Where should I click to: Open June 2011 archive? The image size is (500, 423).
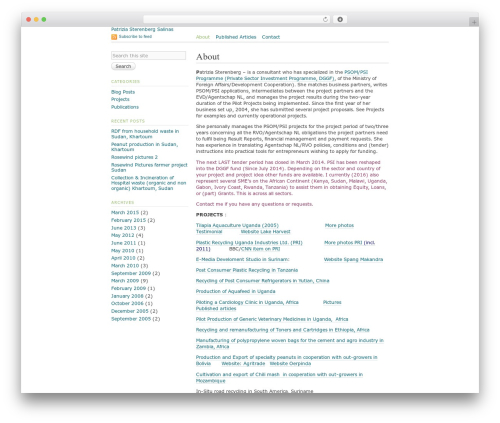tap(124, 243)
